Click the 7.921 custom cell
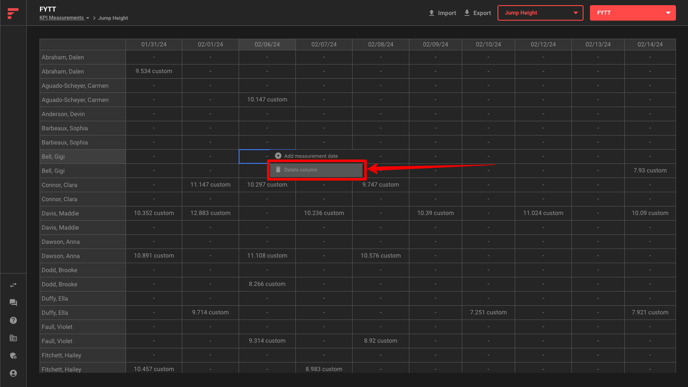 pyautogui.click(x=650, y=312)
